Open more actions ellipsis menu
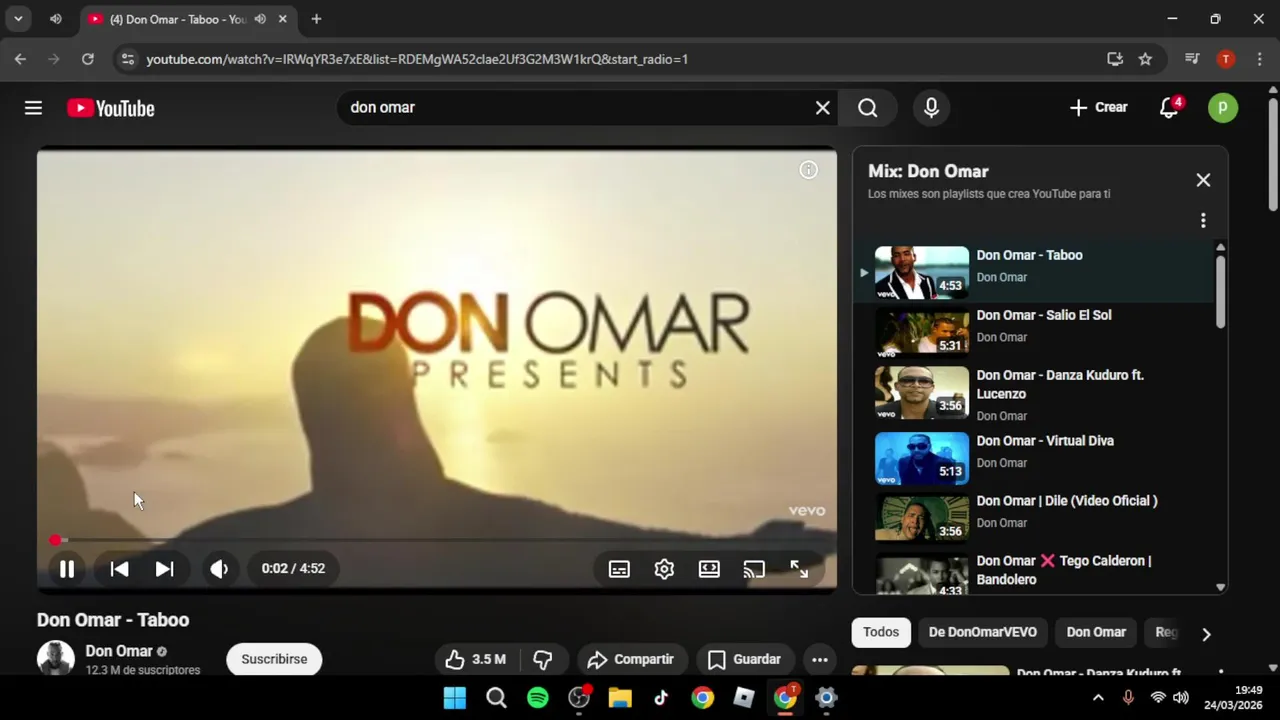The width and height of the screenshot is (1280, 720). click(819, 659)
